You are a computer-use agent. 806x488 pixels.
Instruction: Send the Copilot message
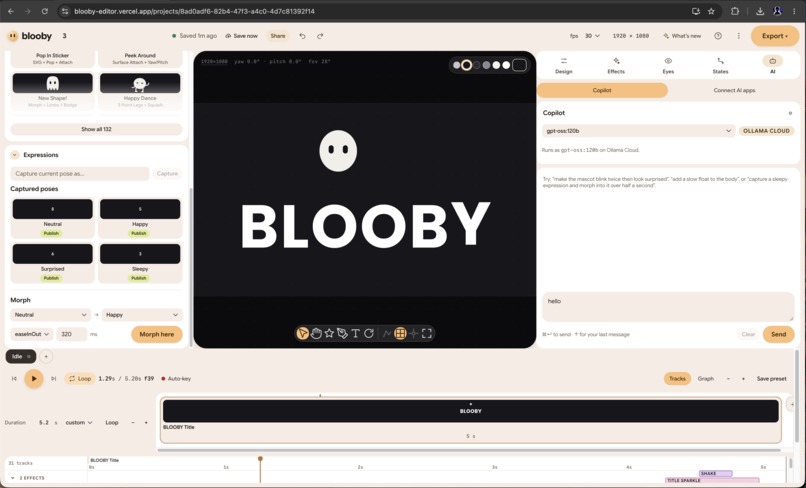point(778,334)
